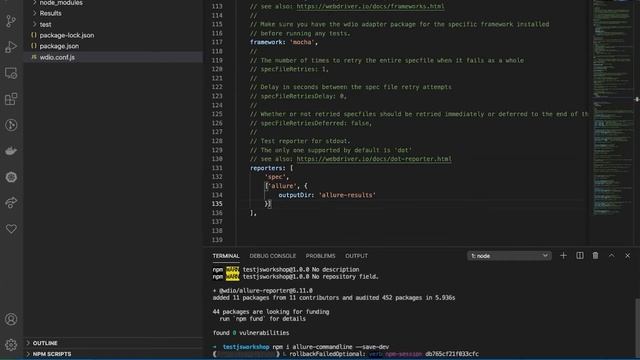Screen dimensions: 640x360
Task: Click the 'spec' reporter string
Action: 275,177
